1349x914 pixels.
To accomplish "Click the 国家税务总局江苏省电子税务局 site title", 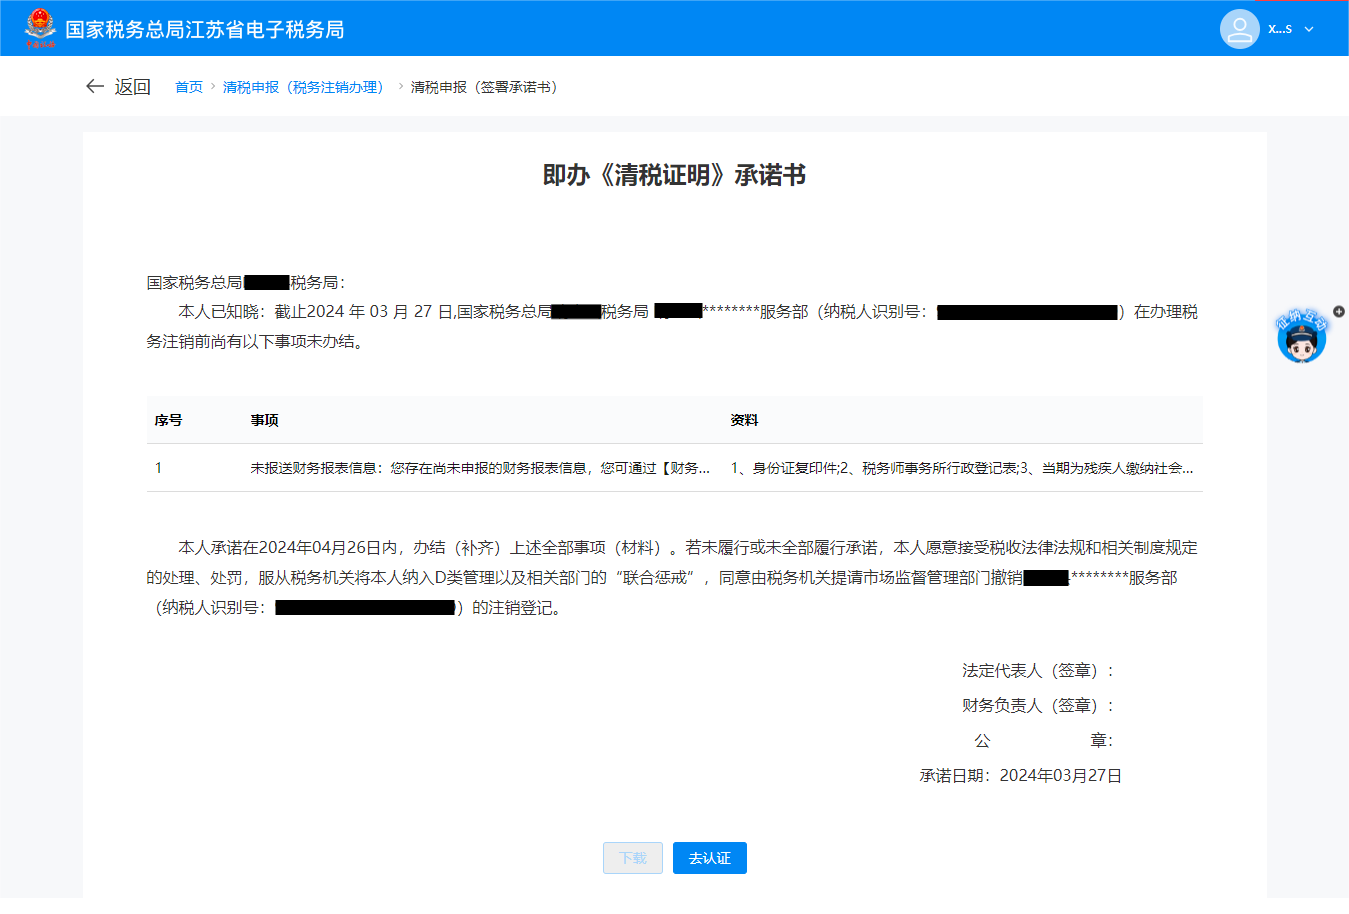I will [205, 30].
